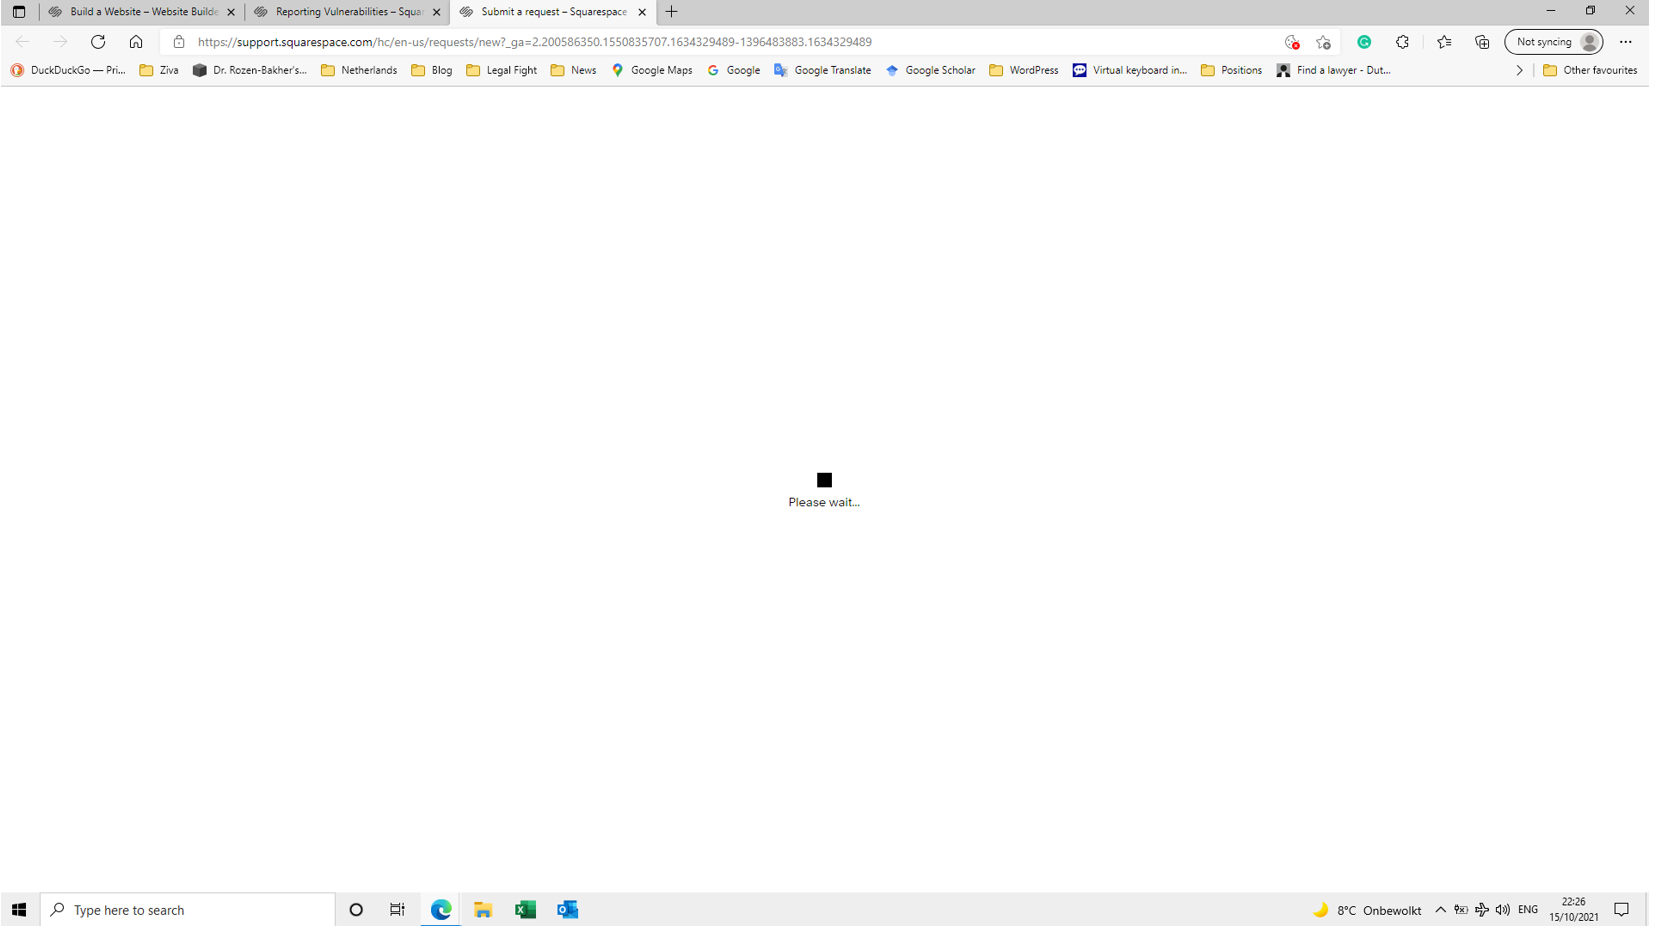View site information via padlock icon
This screenshot has height=930, width=1679.
pos(177,42)
